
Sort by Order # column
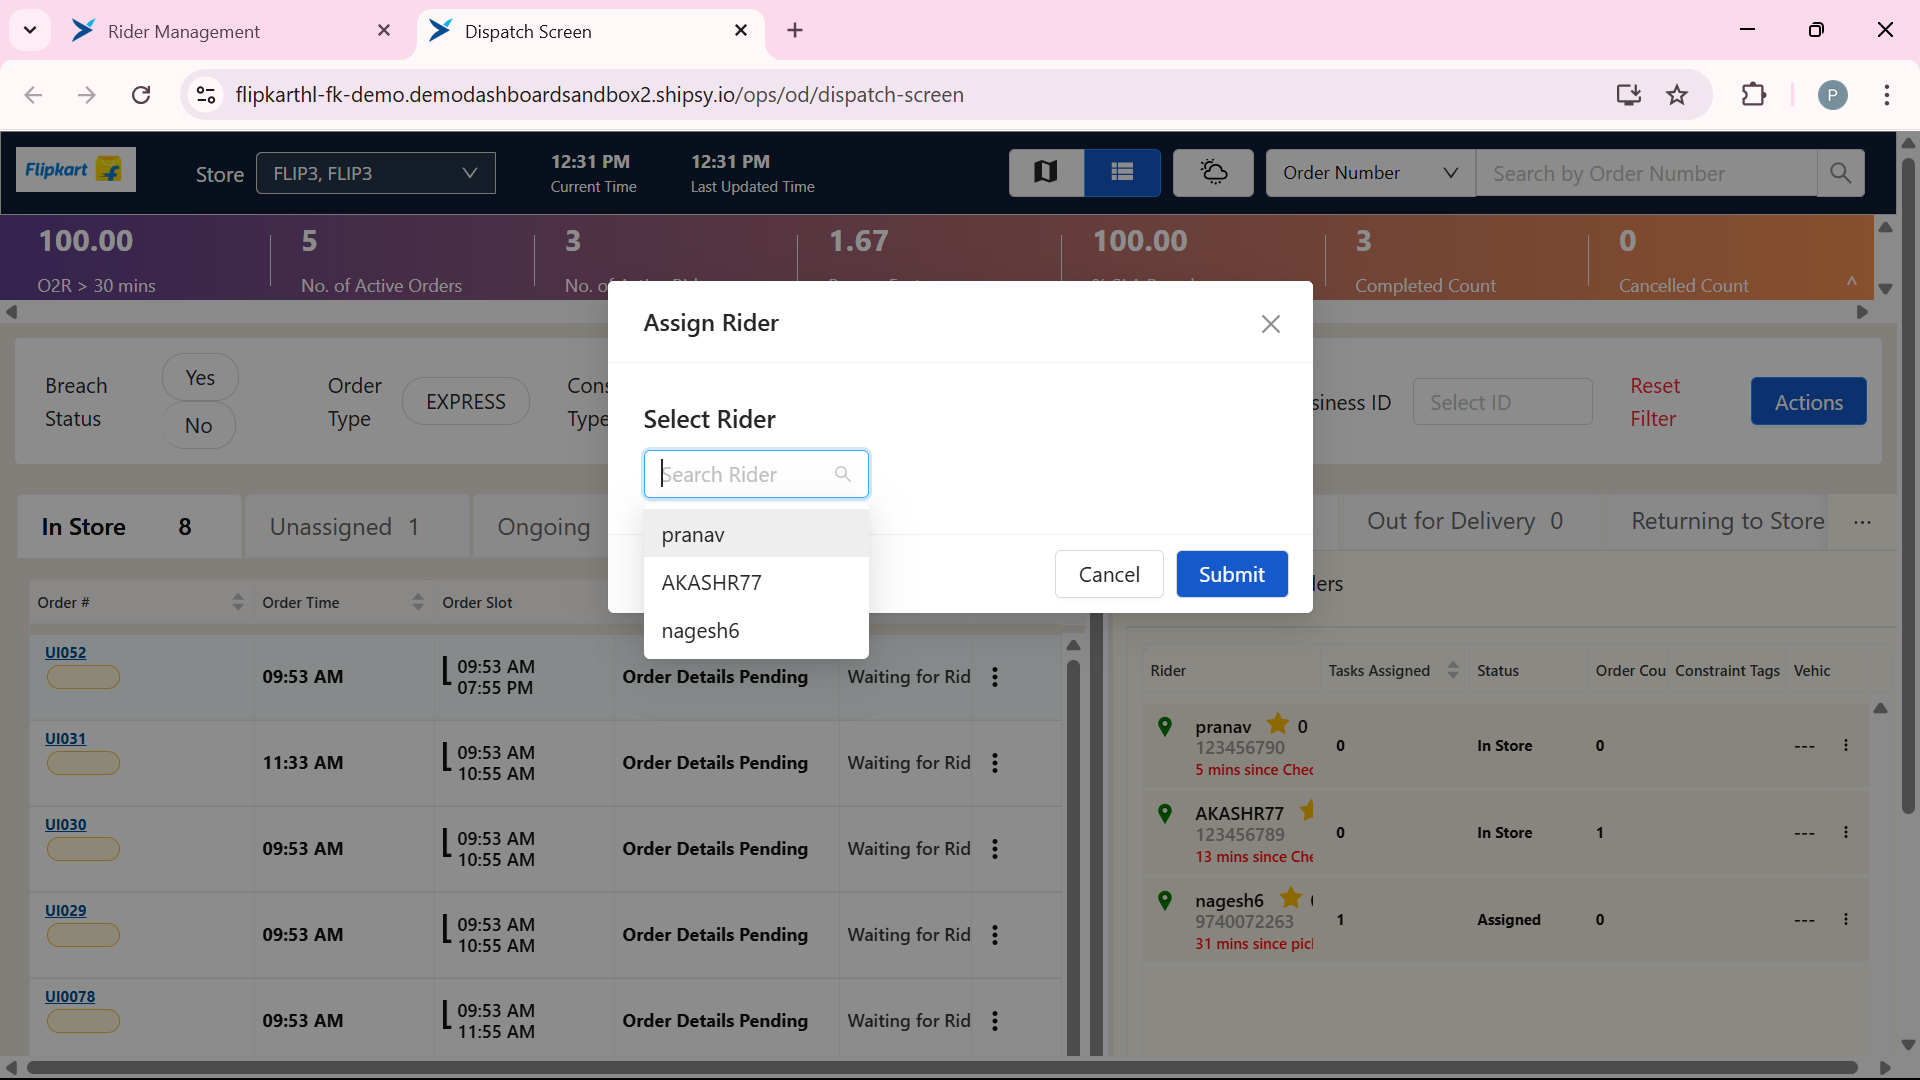(238, 602)
